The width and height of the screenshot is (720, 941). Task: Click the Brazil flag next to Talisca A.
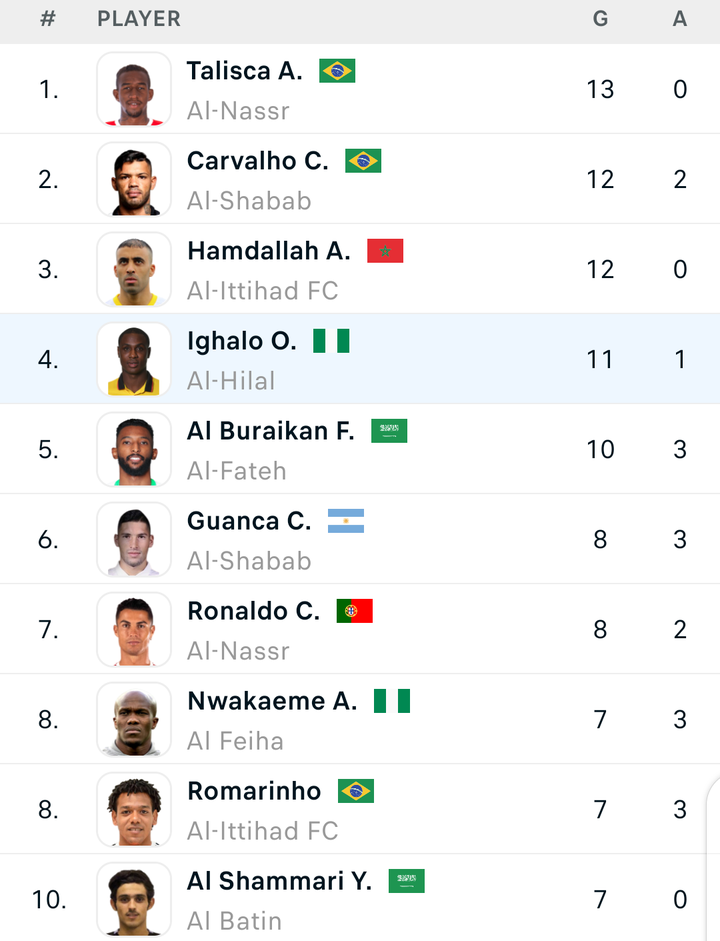pyautogui.click(x=337, y=71)
